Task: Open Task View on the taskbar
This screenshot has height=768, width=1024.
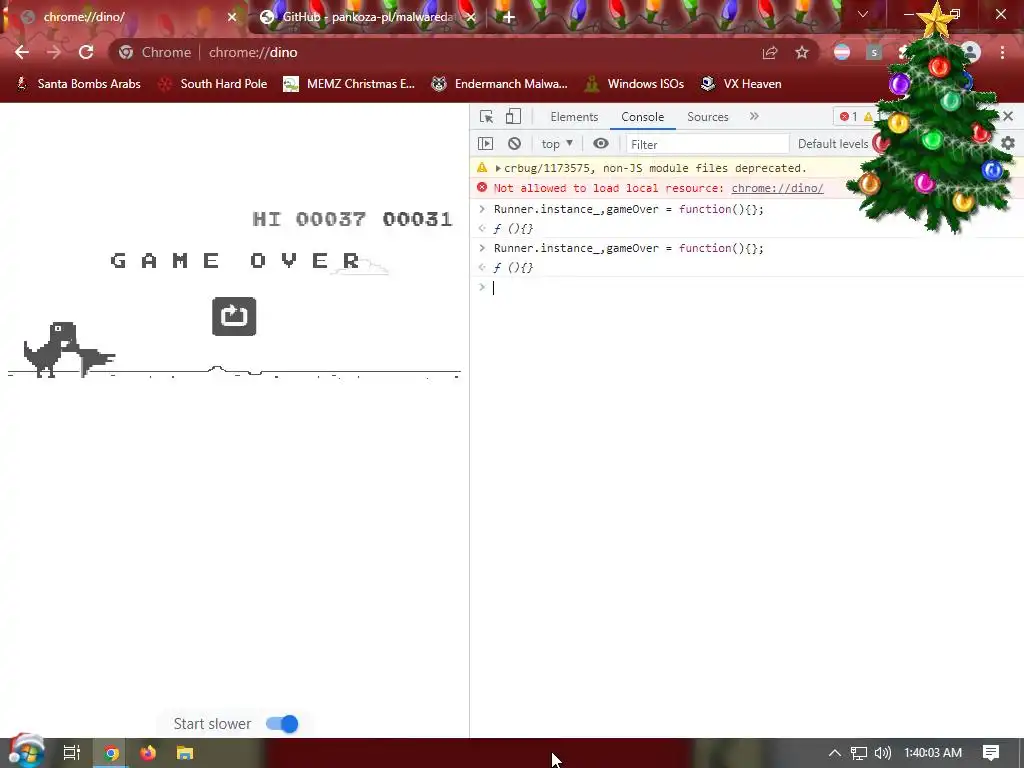Action: click(72, 753)
